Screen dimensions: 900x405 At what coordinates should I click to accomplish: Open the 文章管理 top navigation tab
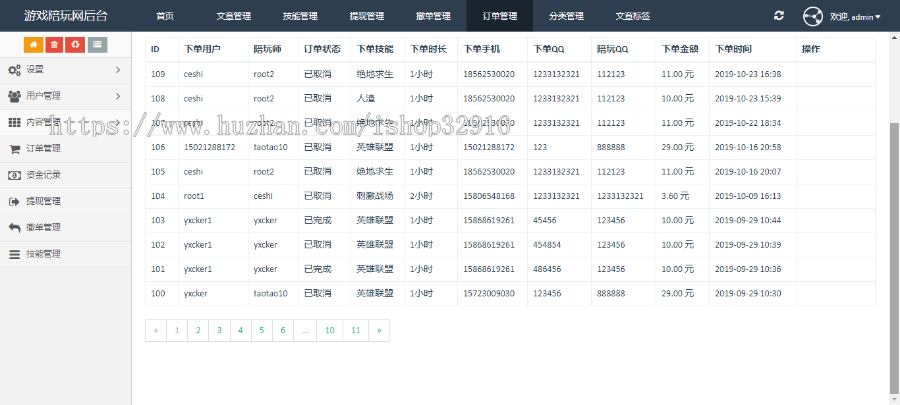(x=234, y=16)
